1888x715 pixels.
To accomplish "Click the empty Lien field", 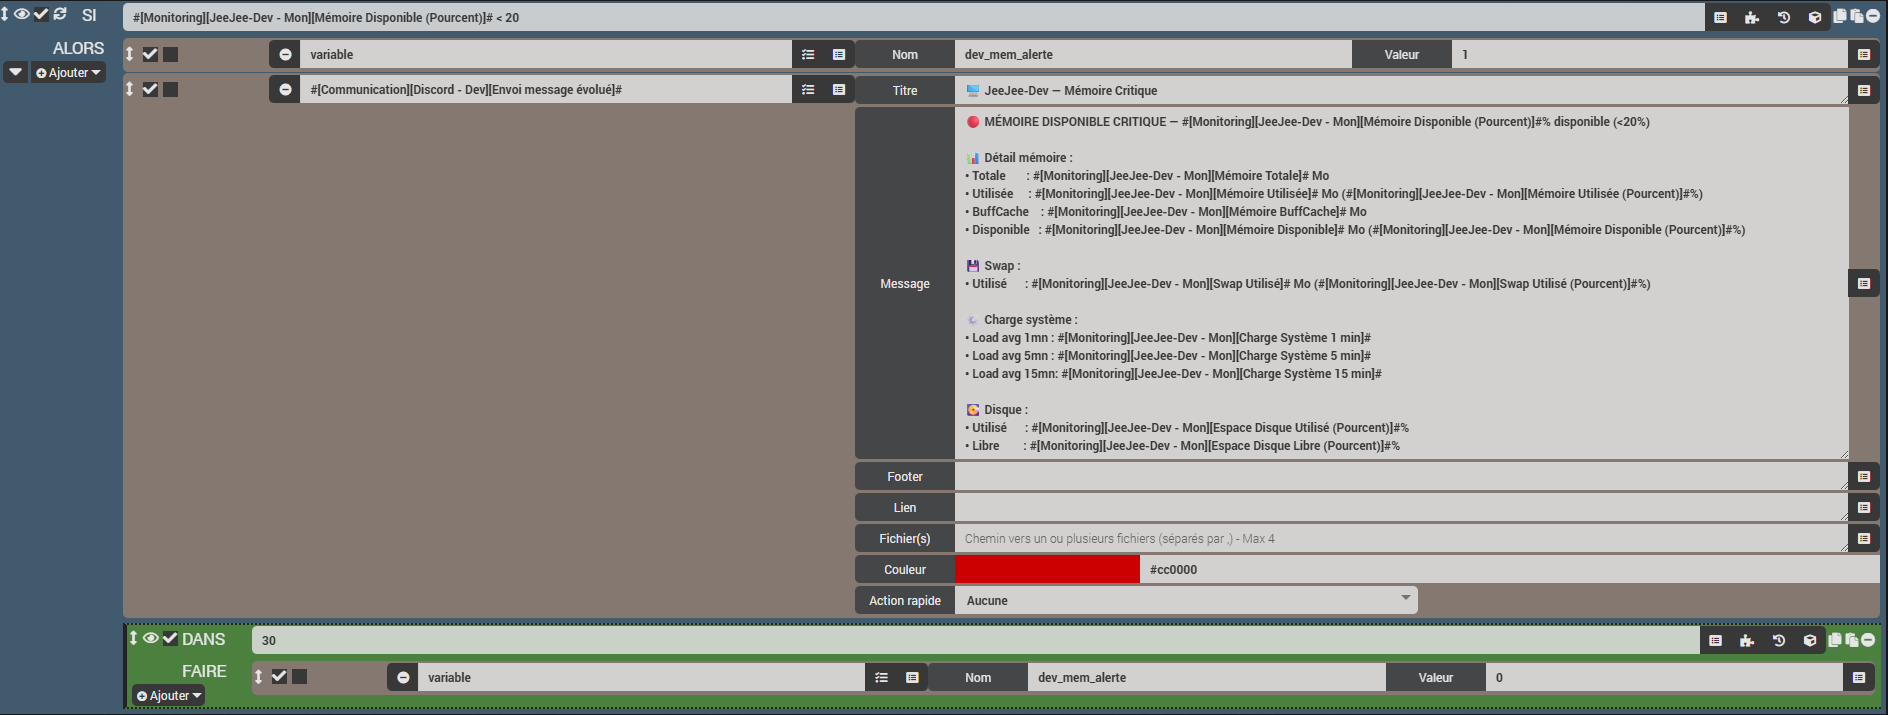I will click(x=1401, y=508).
